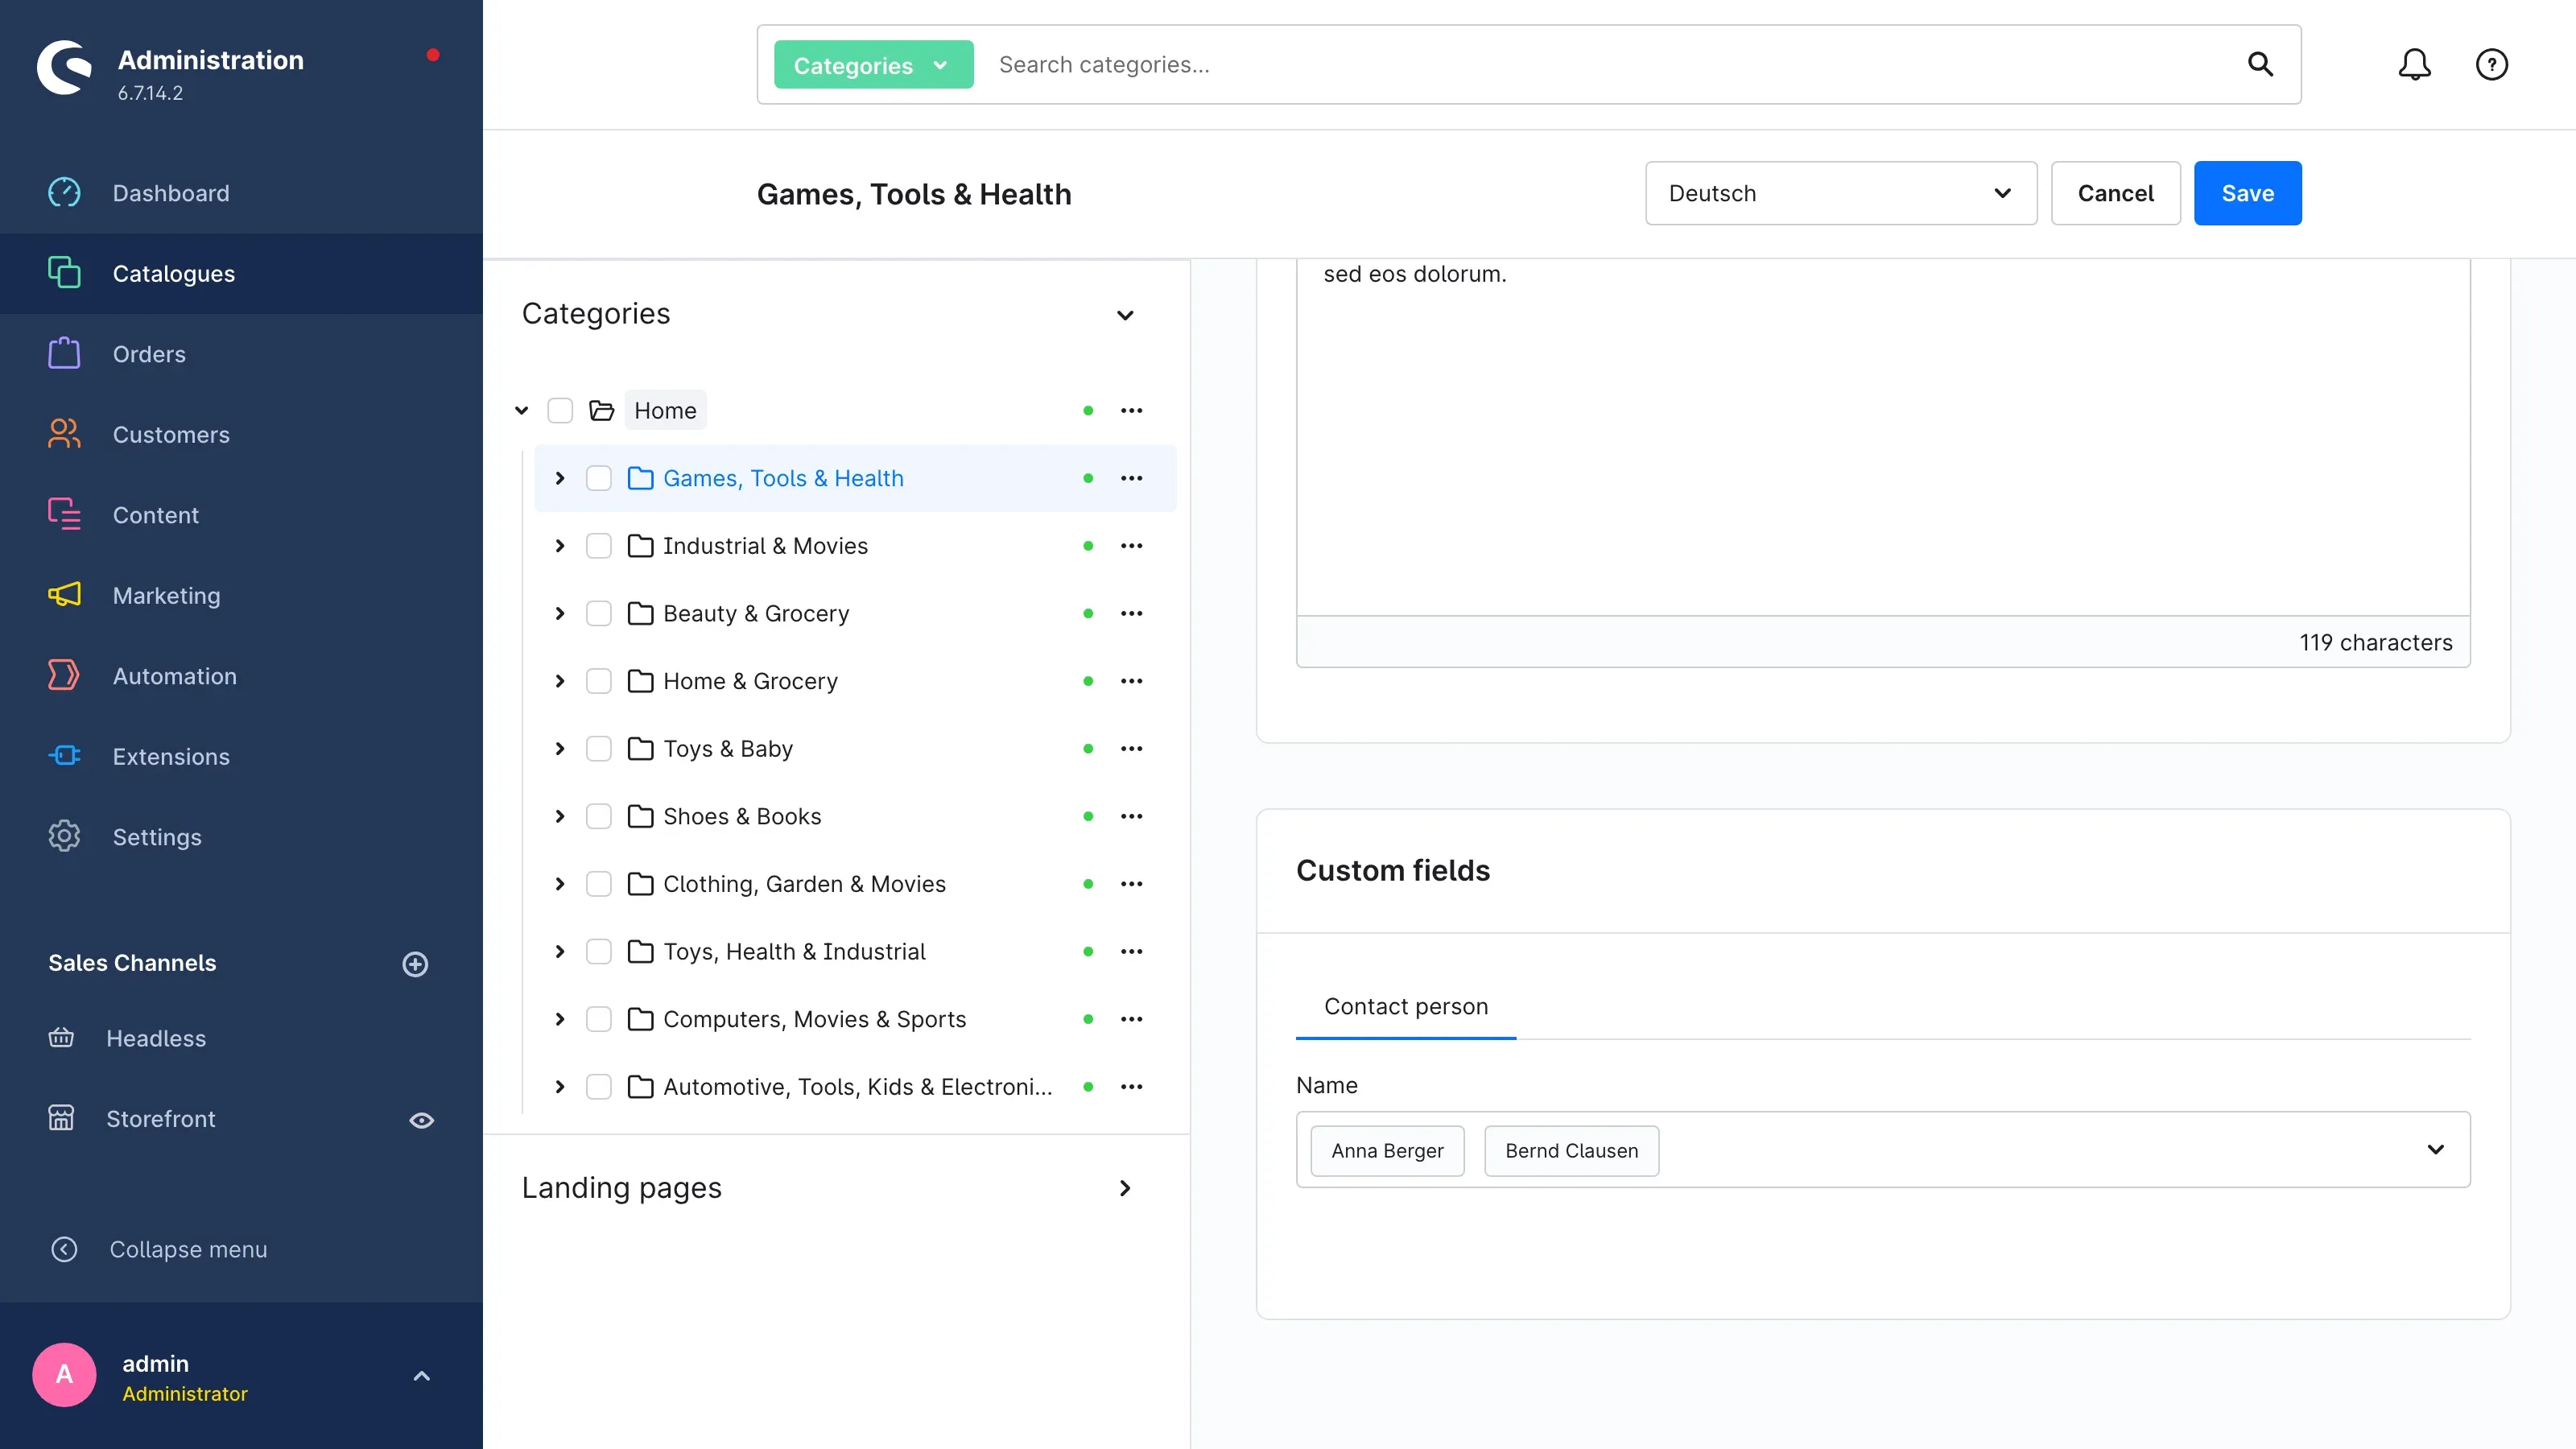Expand the Beauty & Grocery tree node
The height and width of the screenshot is (1449, 2576).
[x=559, y=613]
